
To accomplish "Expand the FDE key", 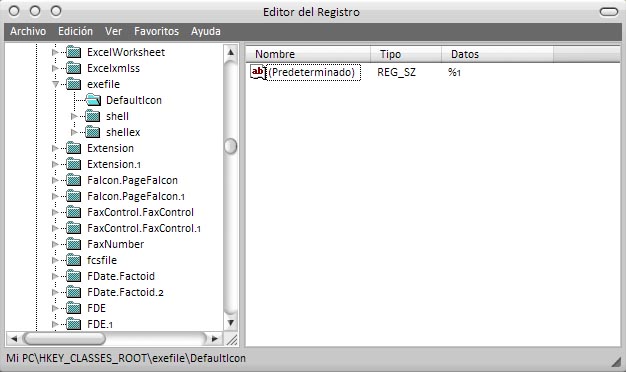I will coord(55,308).
